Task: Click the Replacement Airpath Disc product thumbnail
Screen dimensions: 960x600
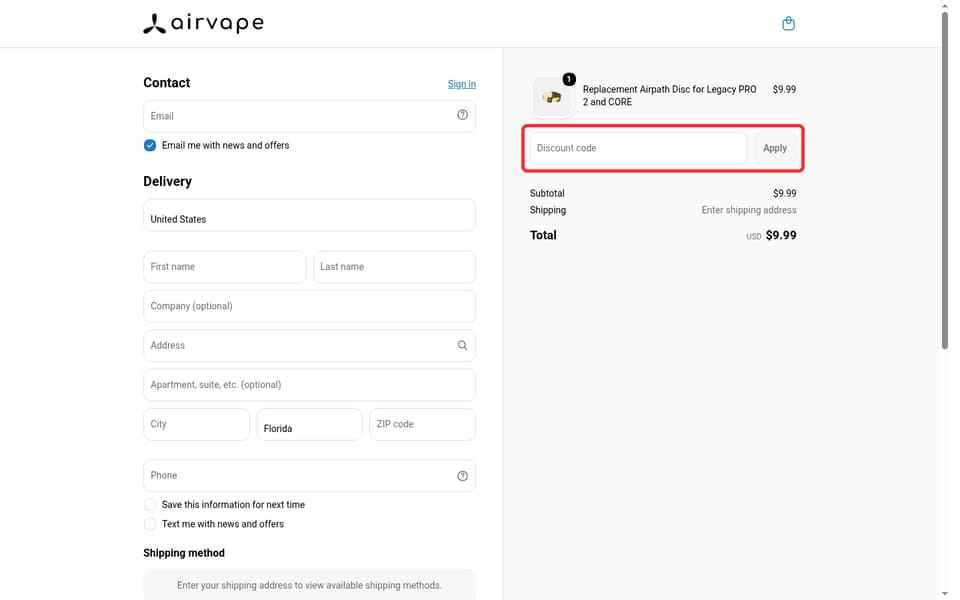Action: 552,96
